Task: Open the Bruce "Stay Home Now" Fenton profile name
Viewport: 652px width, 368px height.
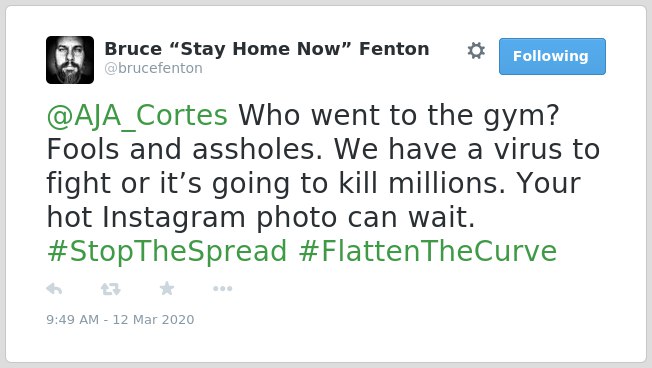Action: click(x=267, y=49)
